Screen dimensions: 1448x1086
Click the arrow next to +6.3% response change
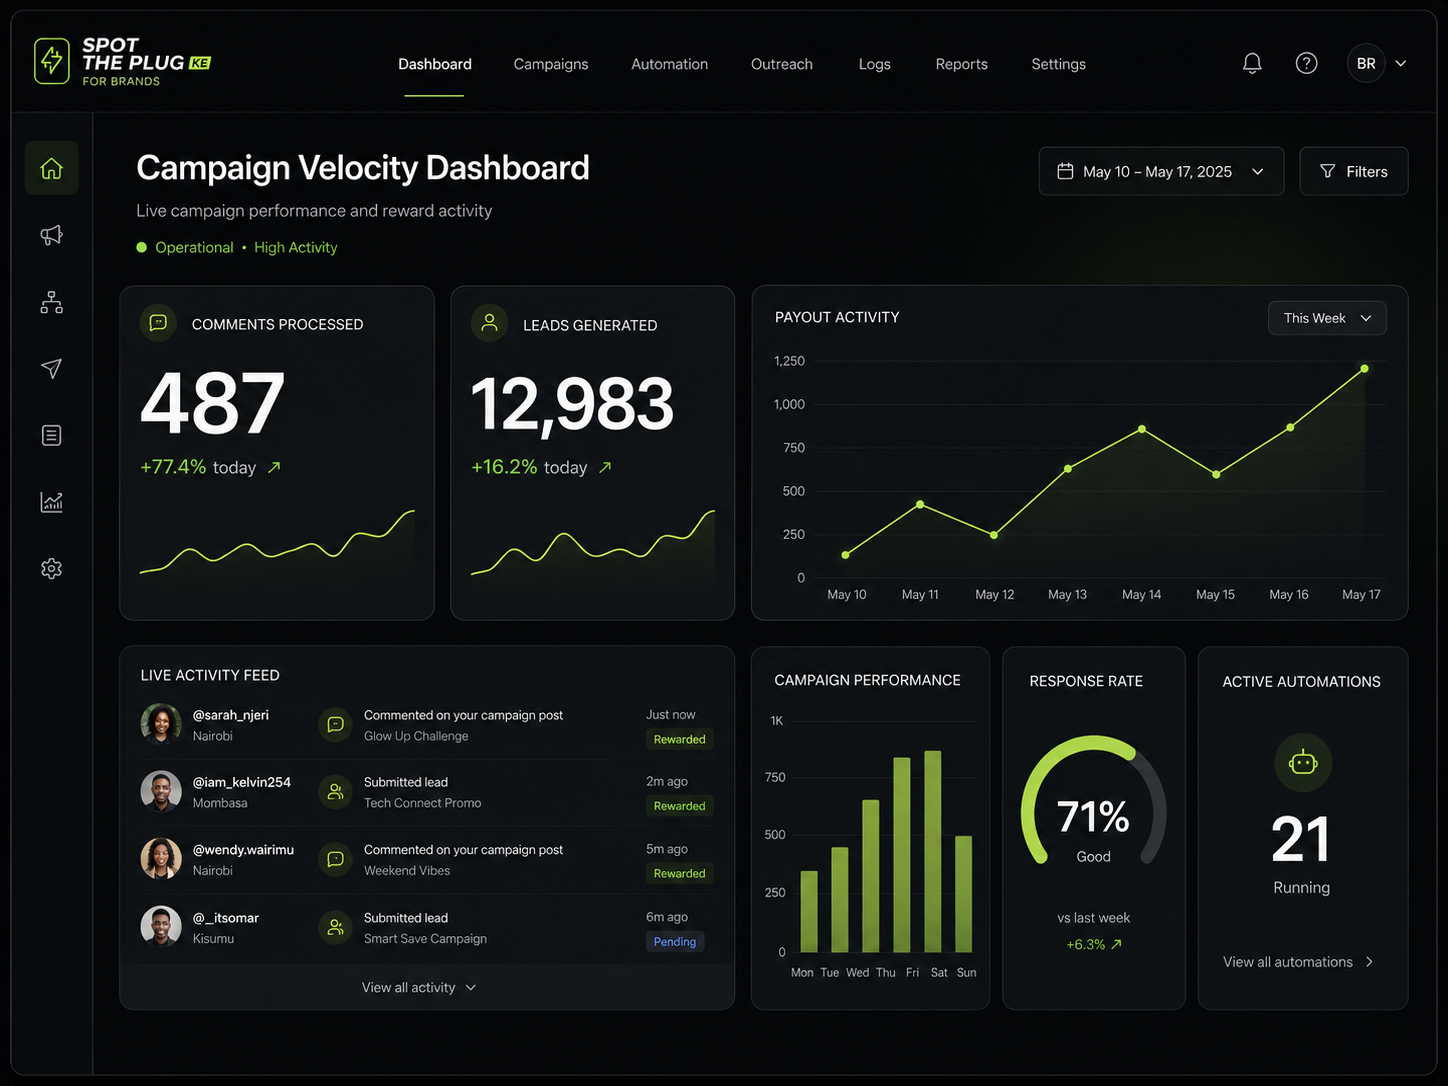(x=1117, y=944)
